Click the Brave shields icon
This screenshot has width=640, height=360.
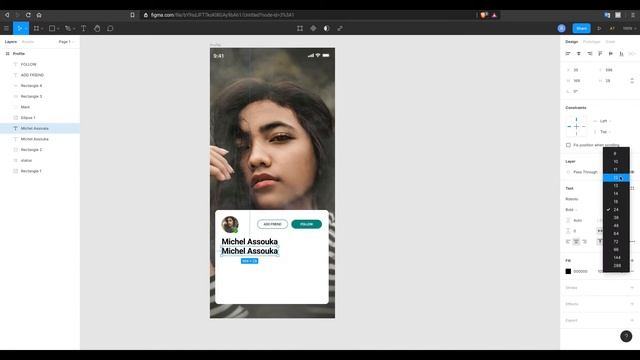coord(484,15)
